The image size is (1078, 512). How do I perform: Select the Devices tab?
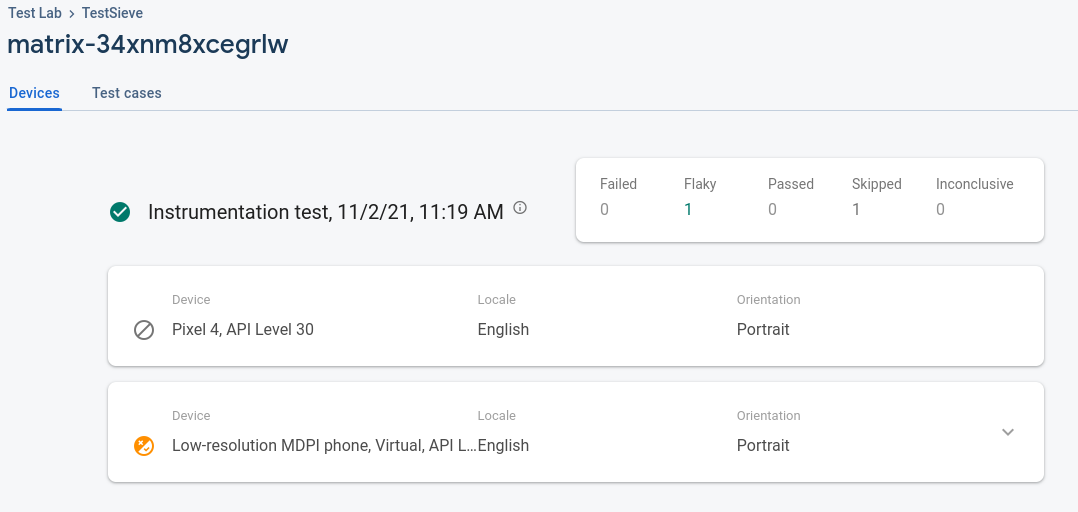coord(34,93)
